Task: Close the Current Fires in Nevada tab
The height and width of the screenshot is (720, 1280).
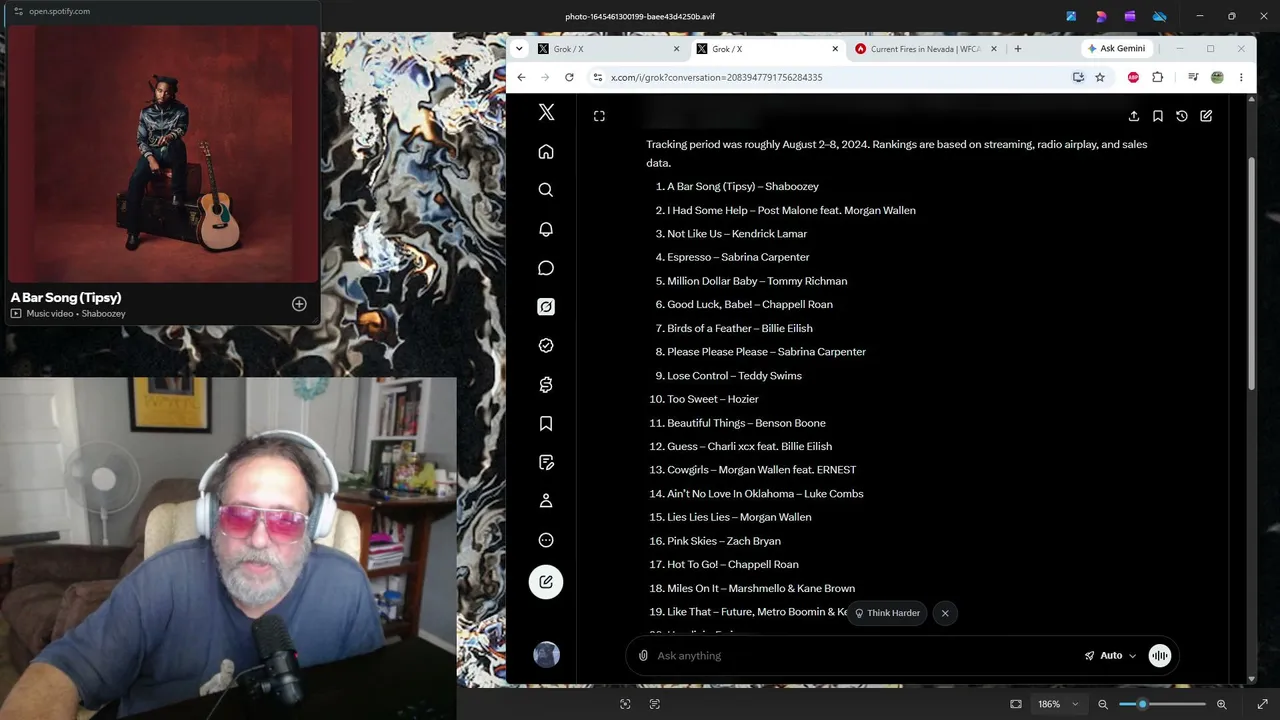Action: click(993, 49)
